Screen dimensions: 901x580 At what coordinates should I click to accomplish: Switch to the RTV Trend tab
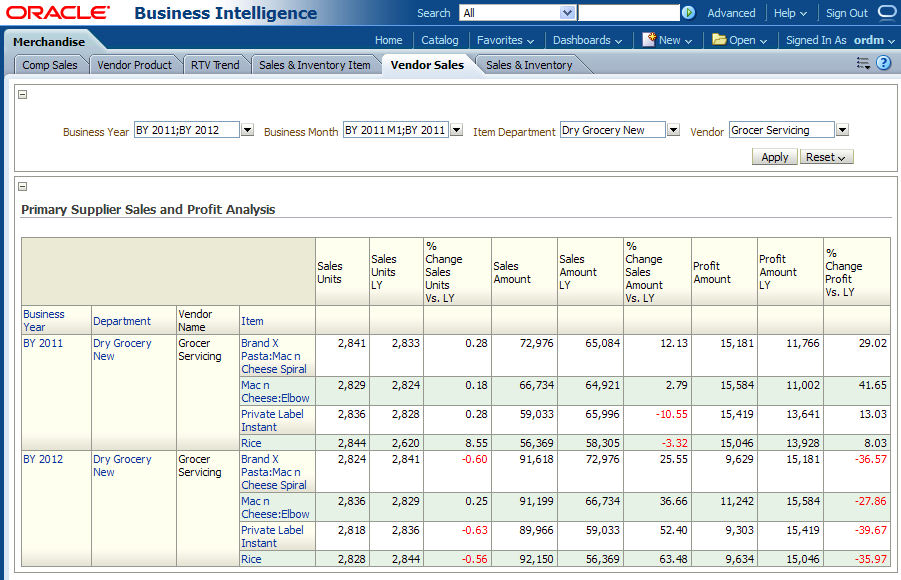click(x=215, y=65)
